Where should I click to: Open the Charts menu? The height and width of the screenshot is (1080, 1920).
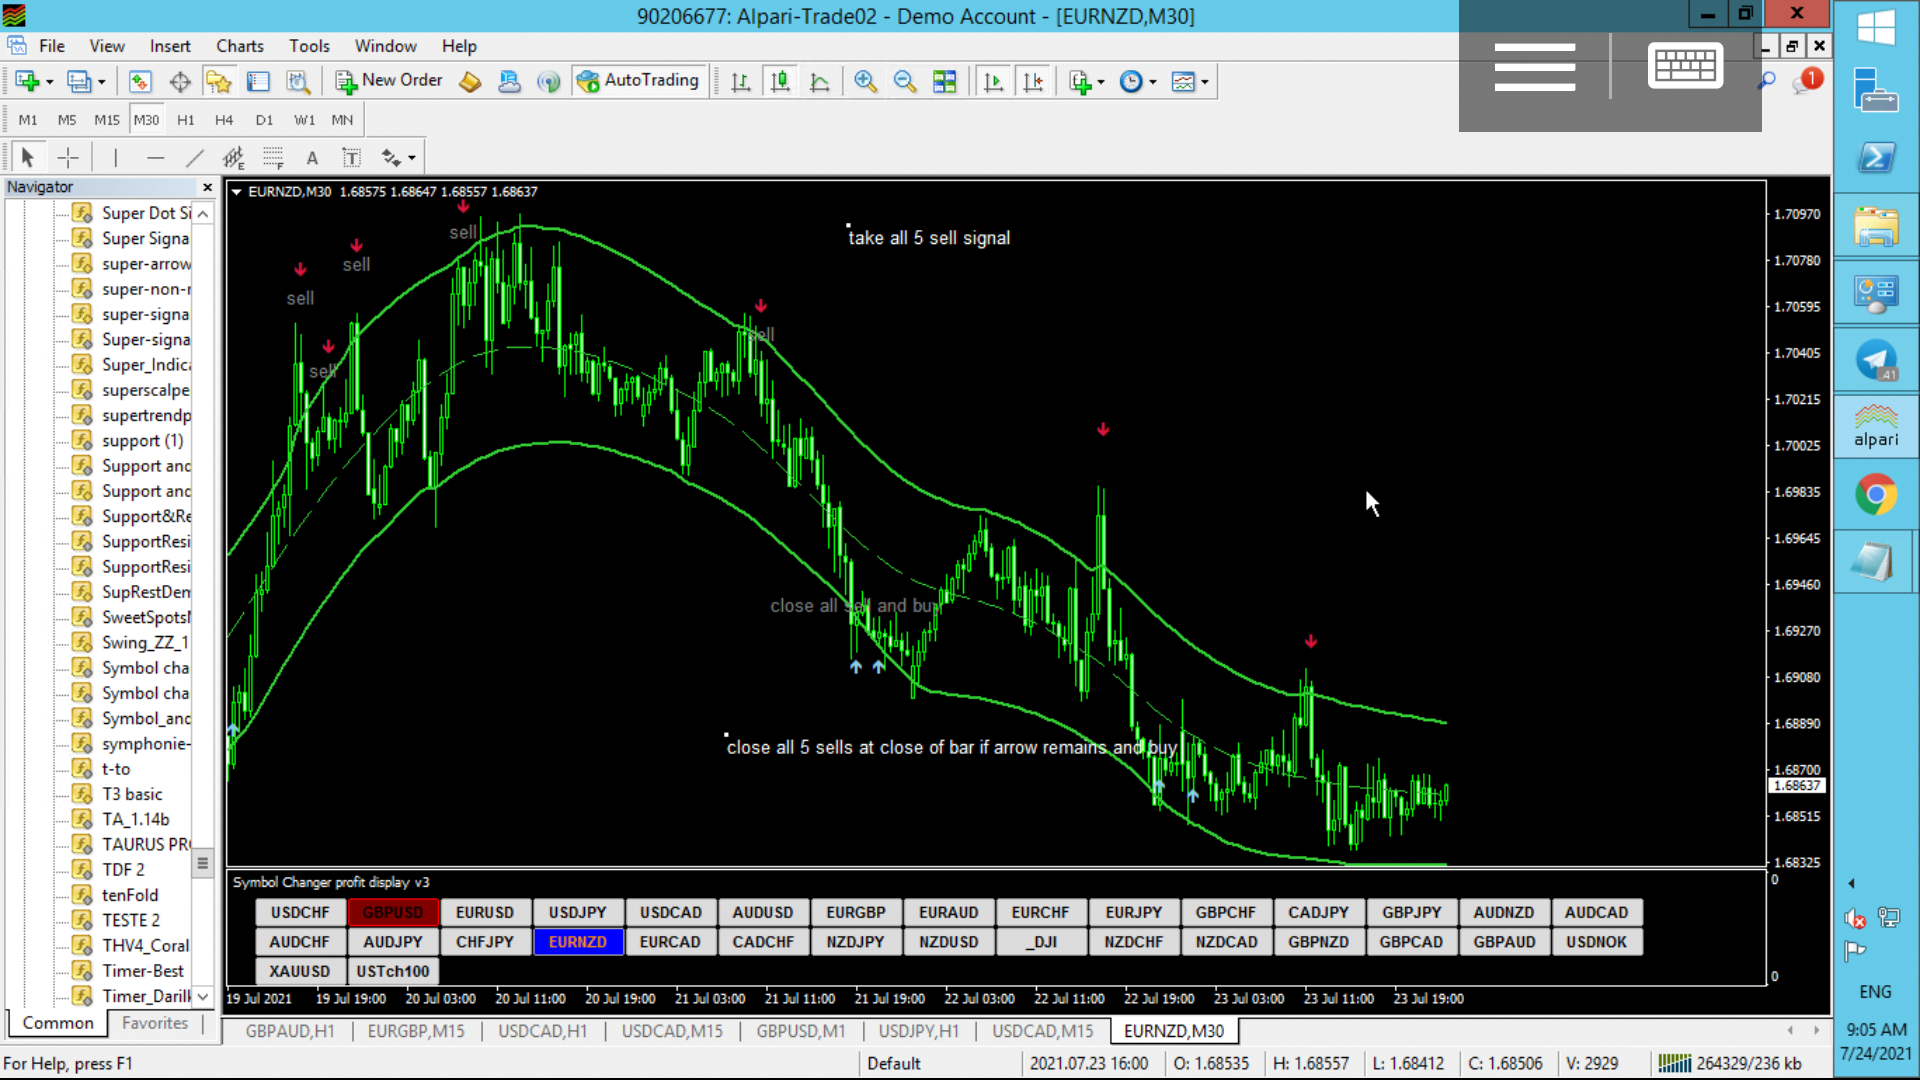(x=240, y=46)
